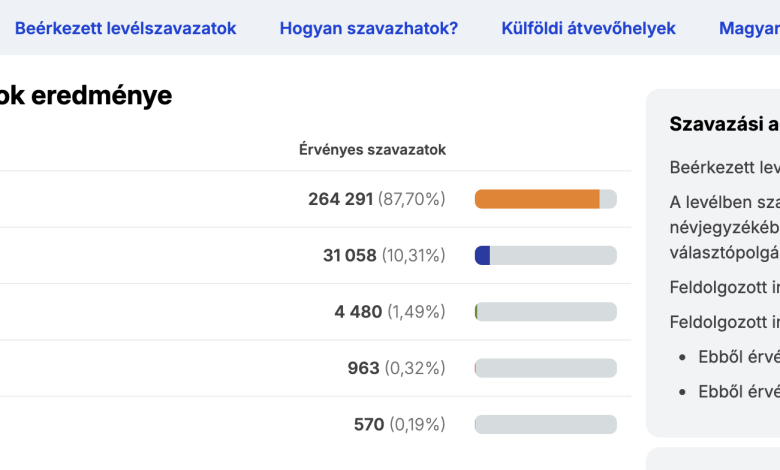Click the green 1,49% progress bar

point(545,312)
